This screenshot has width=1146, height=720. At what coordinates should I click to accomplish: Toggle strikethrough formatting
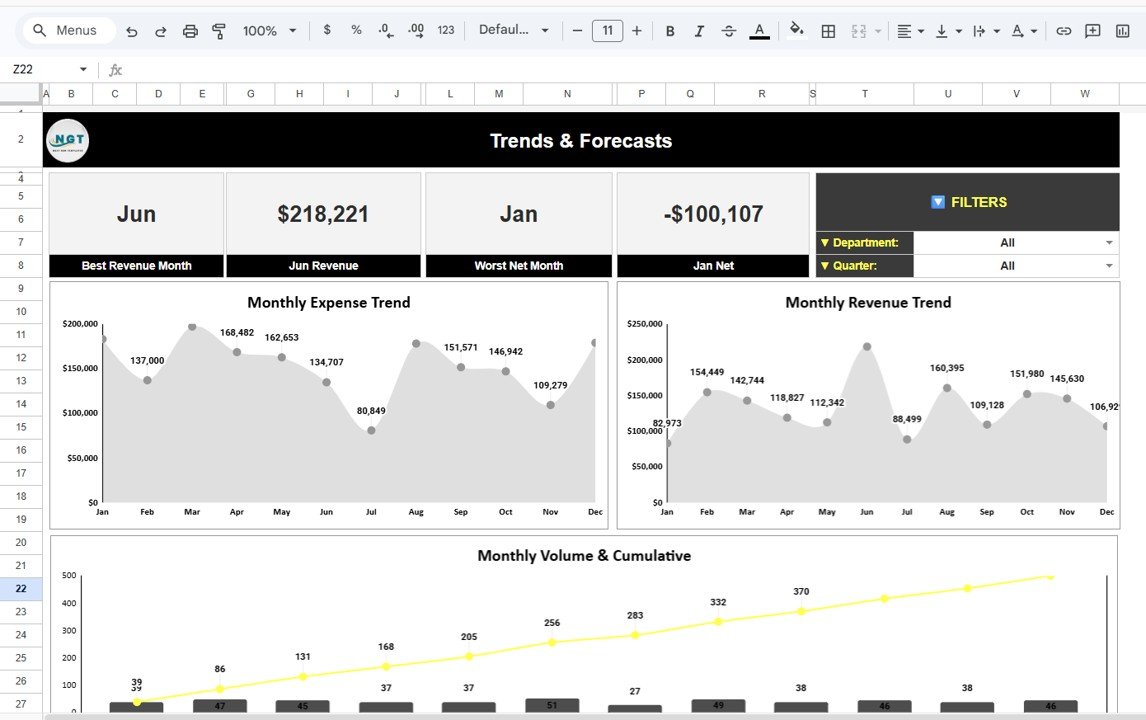tap(728, 31)
